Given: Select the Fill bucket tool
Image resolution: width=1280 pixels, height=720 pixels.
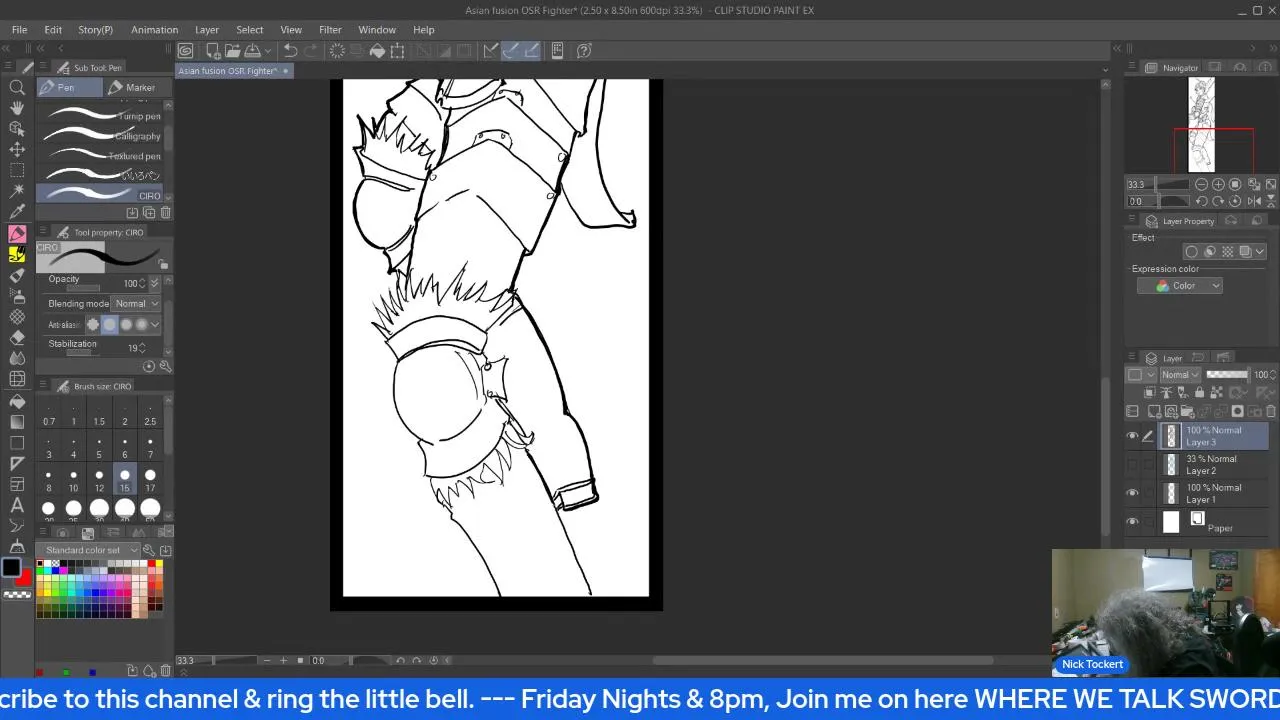Looking at the screenshot, I should tap(17, 401).
